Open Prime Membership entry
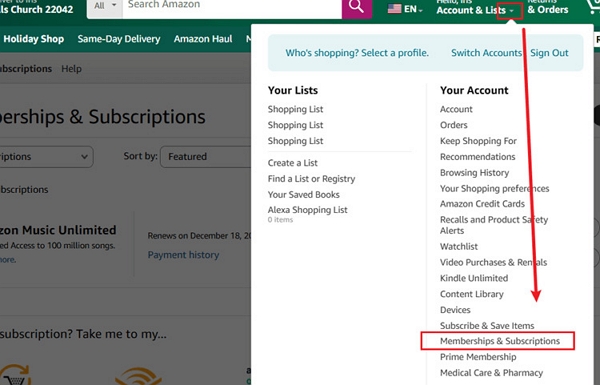 [478, 357]
